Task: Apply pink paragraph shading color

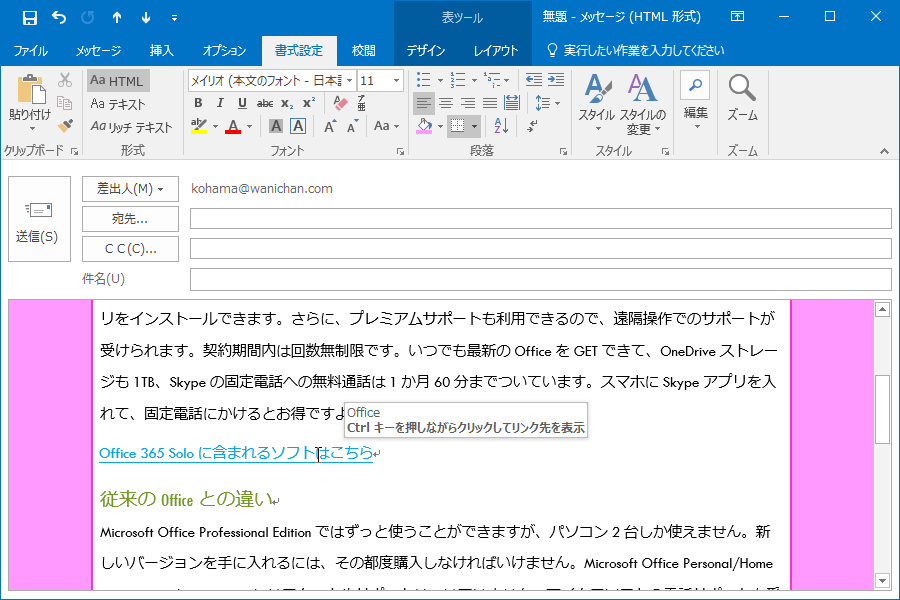Action: click(x=424, y=126)
